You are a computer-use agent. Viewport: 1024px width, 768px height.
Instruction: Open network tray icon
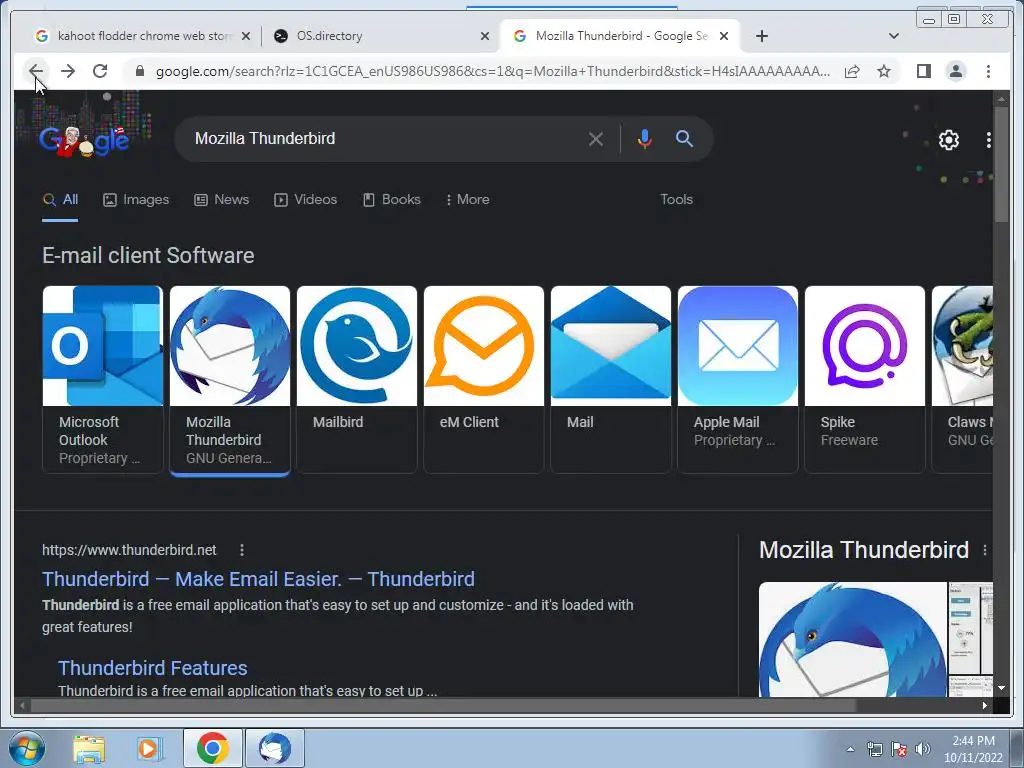coord(874,749)
